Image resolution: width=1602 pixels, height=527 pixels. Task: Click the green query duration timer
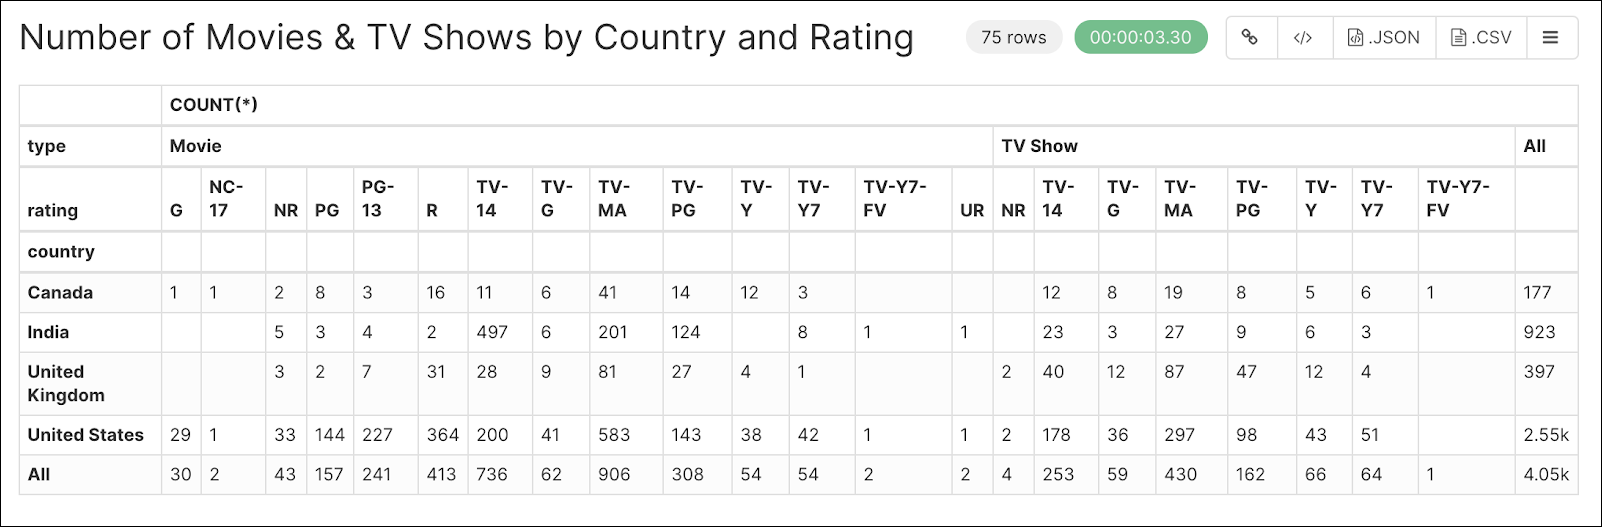click(x=1140, y=38)
